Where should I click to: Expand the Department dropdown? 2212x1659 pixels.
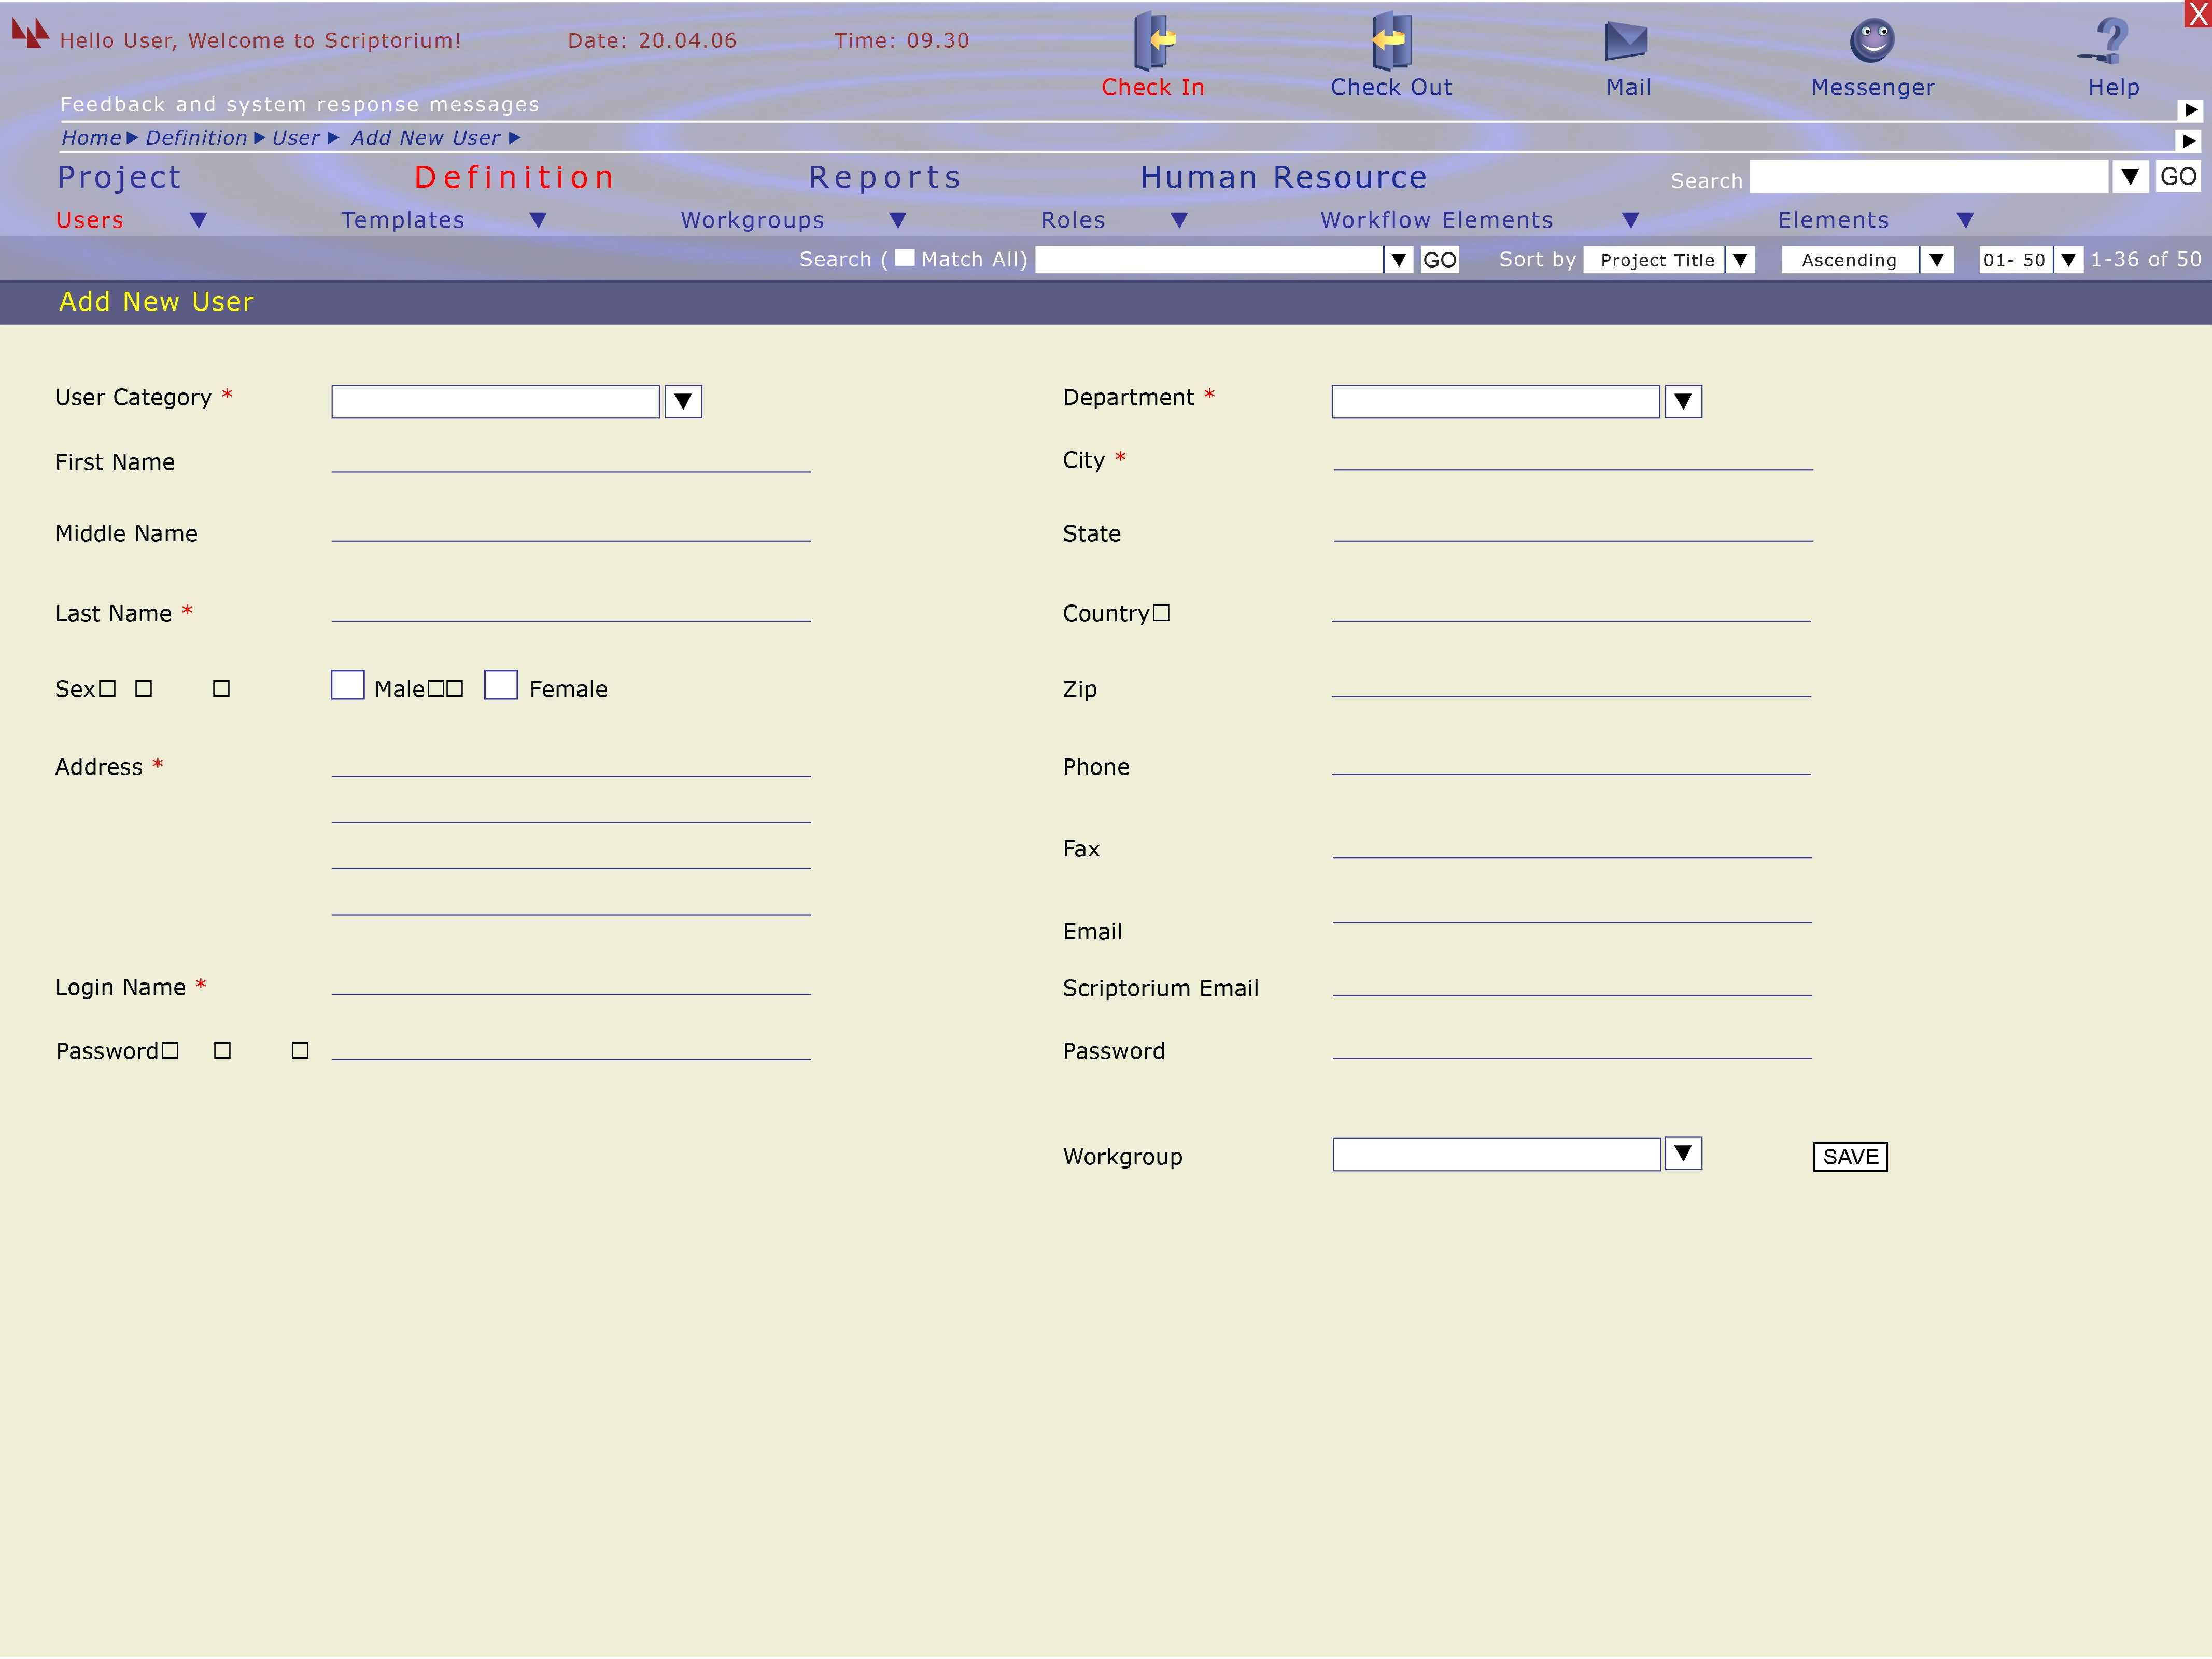click(x=1683, y=402)
